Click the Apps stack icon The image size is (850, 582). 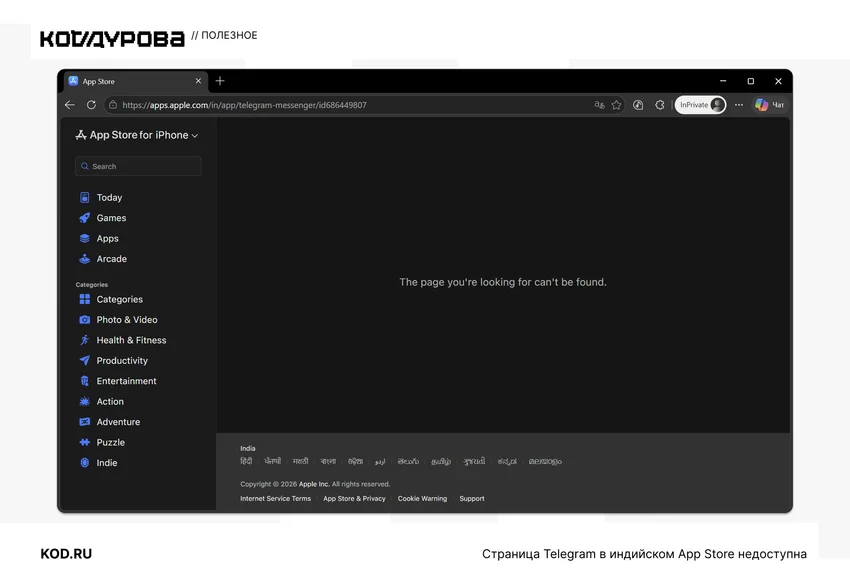click(85, 238)
